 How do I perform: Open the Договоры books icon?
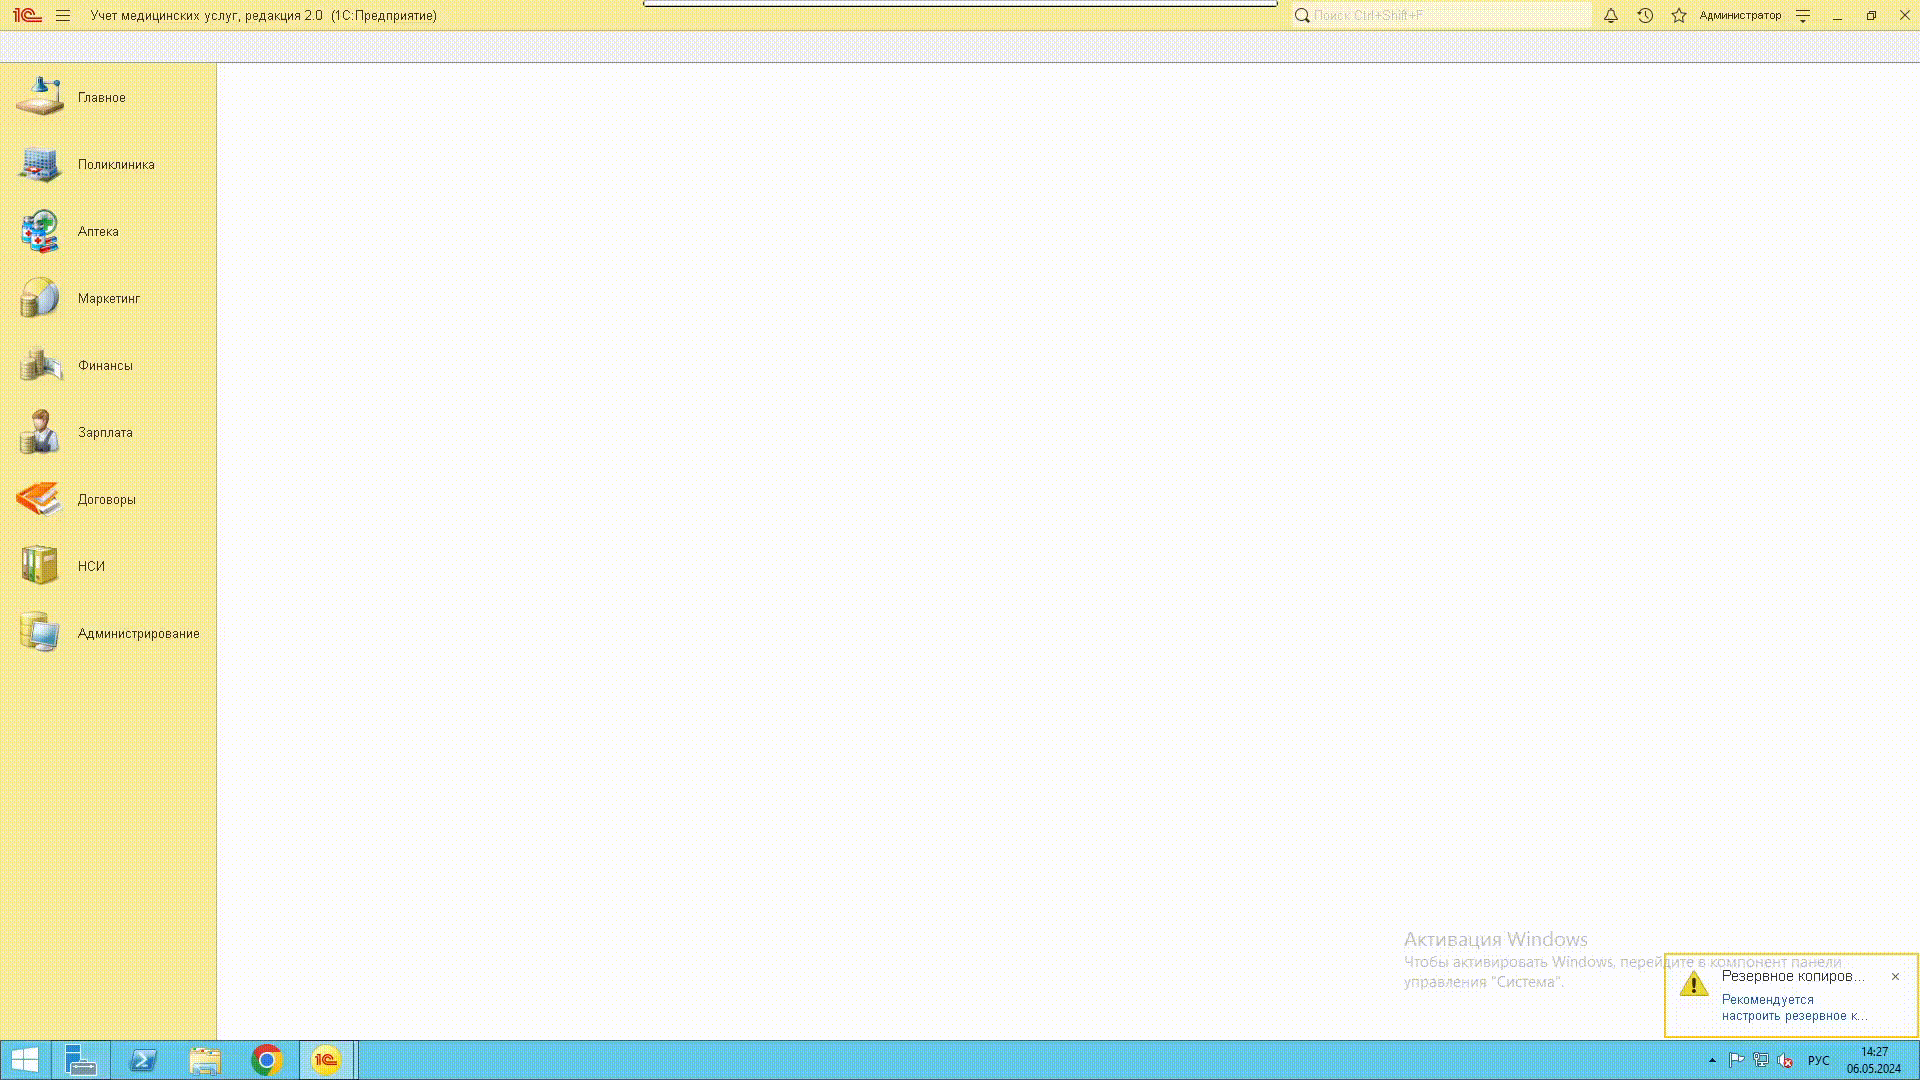coord(40,499)
